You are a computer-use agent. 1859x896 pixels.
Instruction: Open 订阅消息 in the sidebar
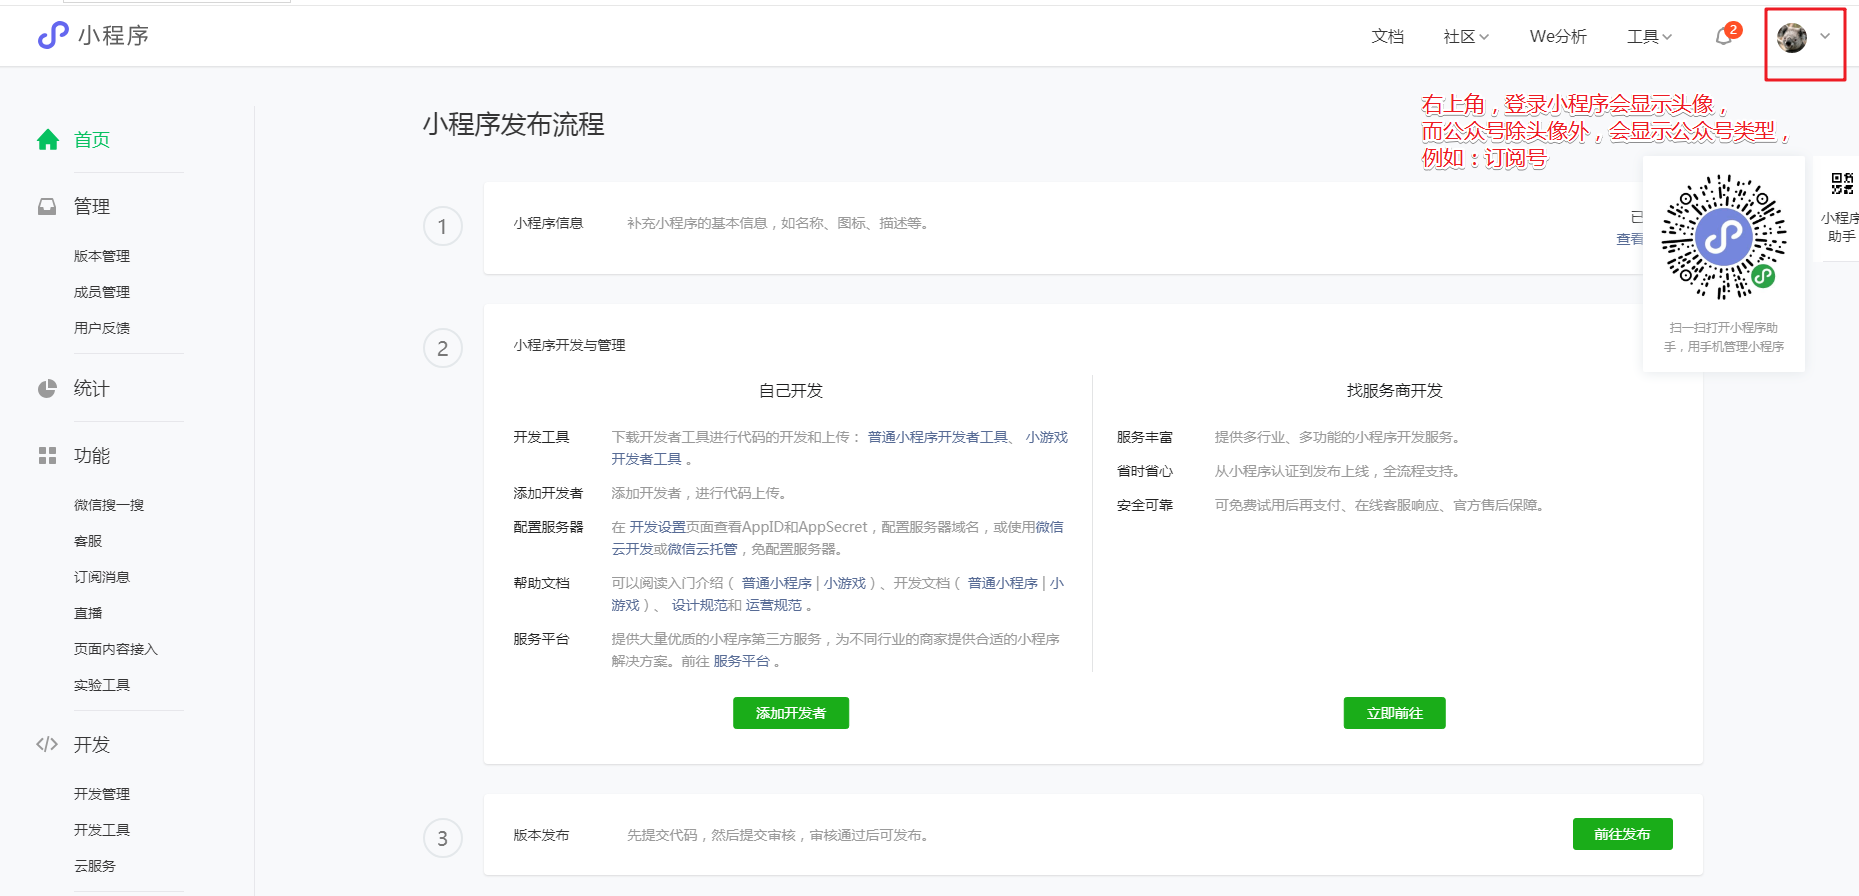[102, 577]
